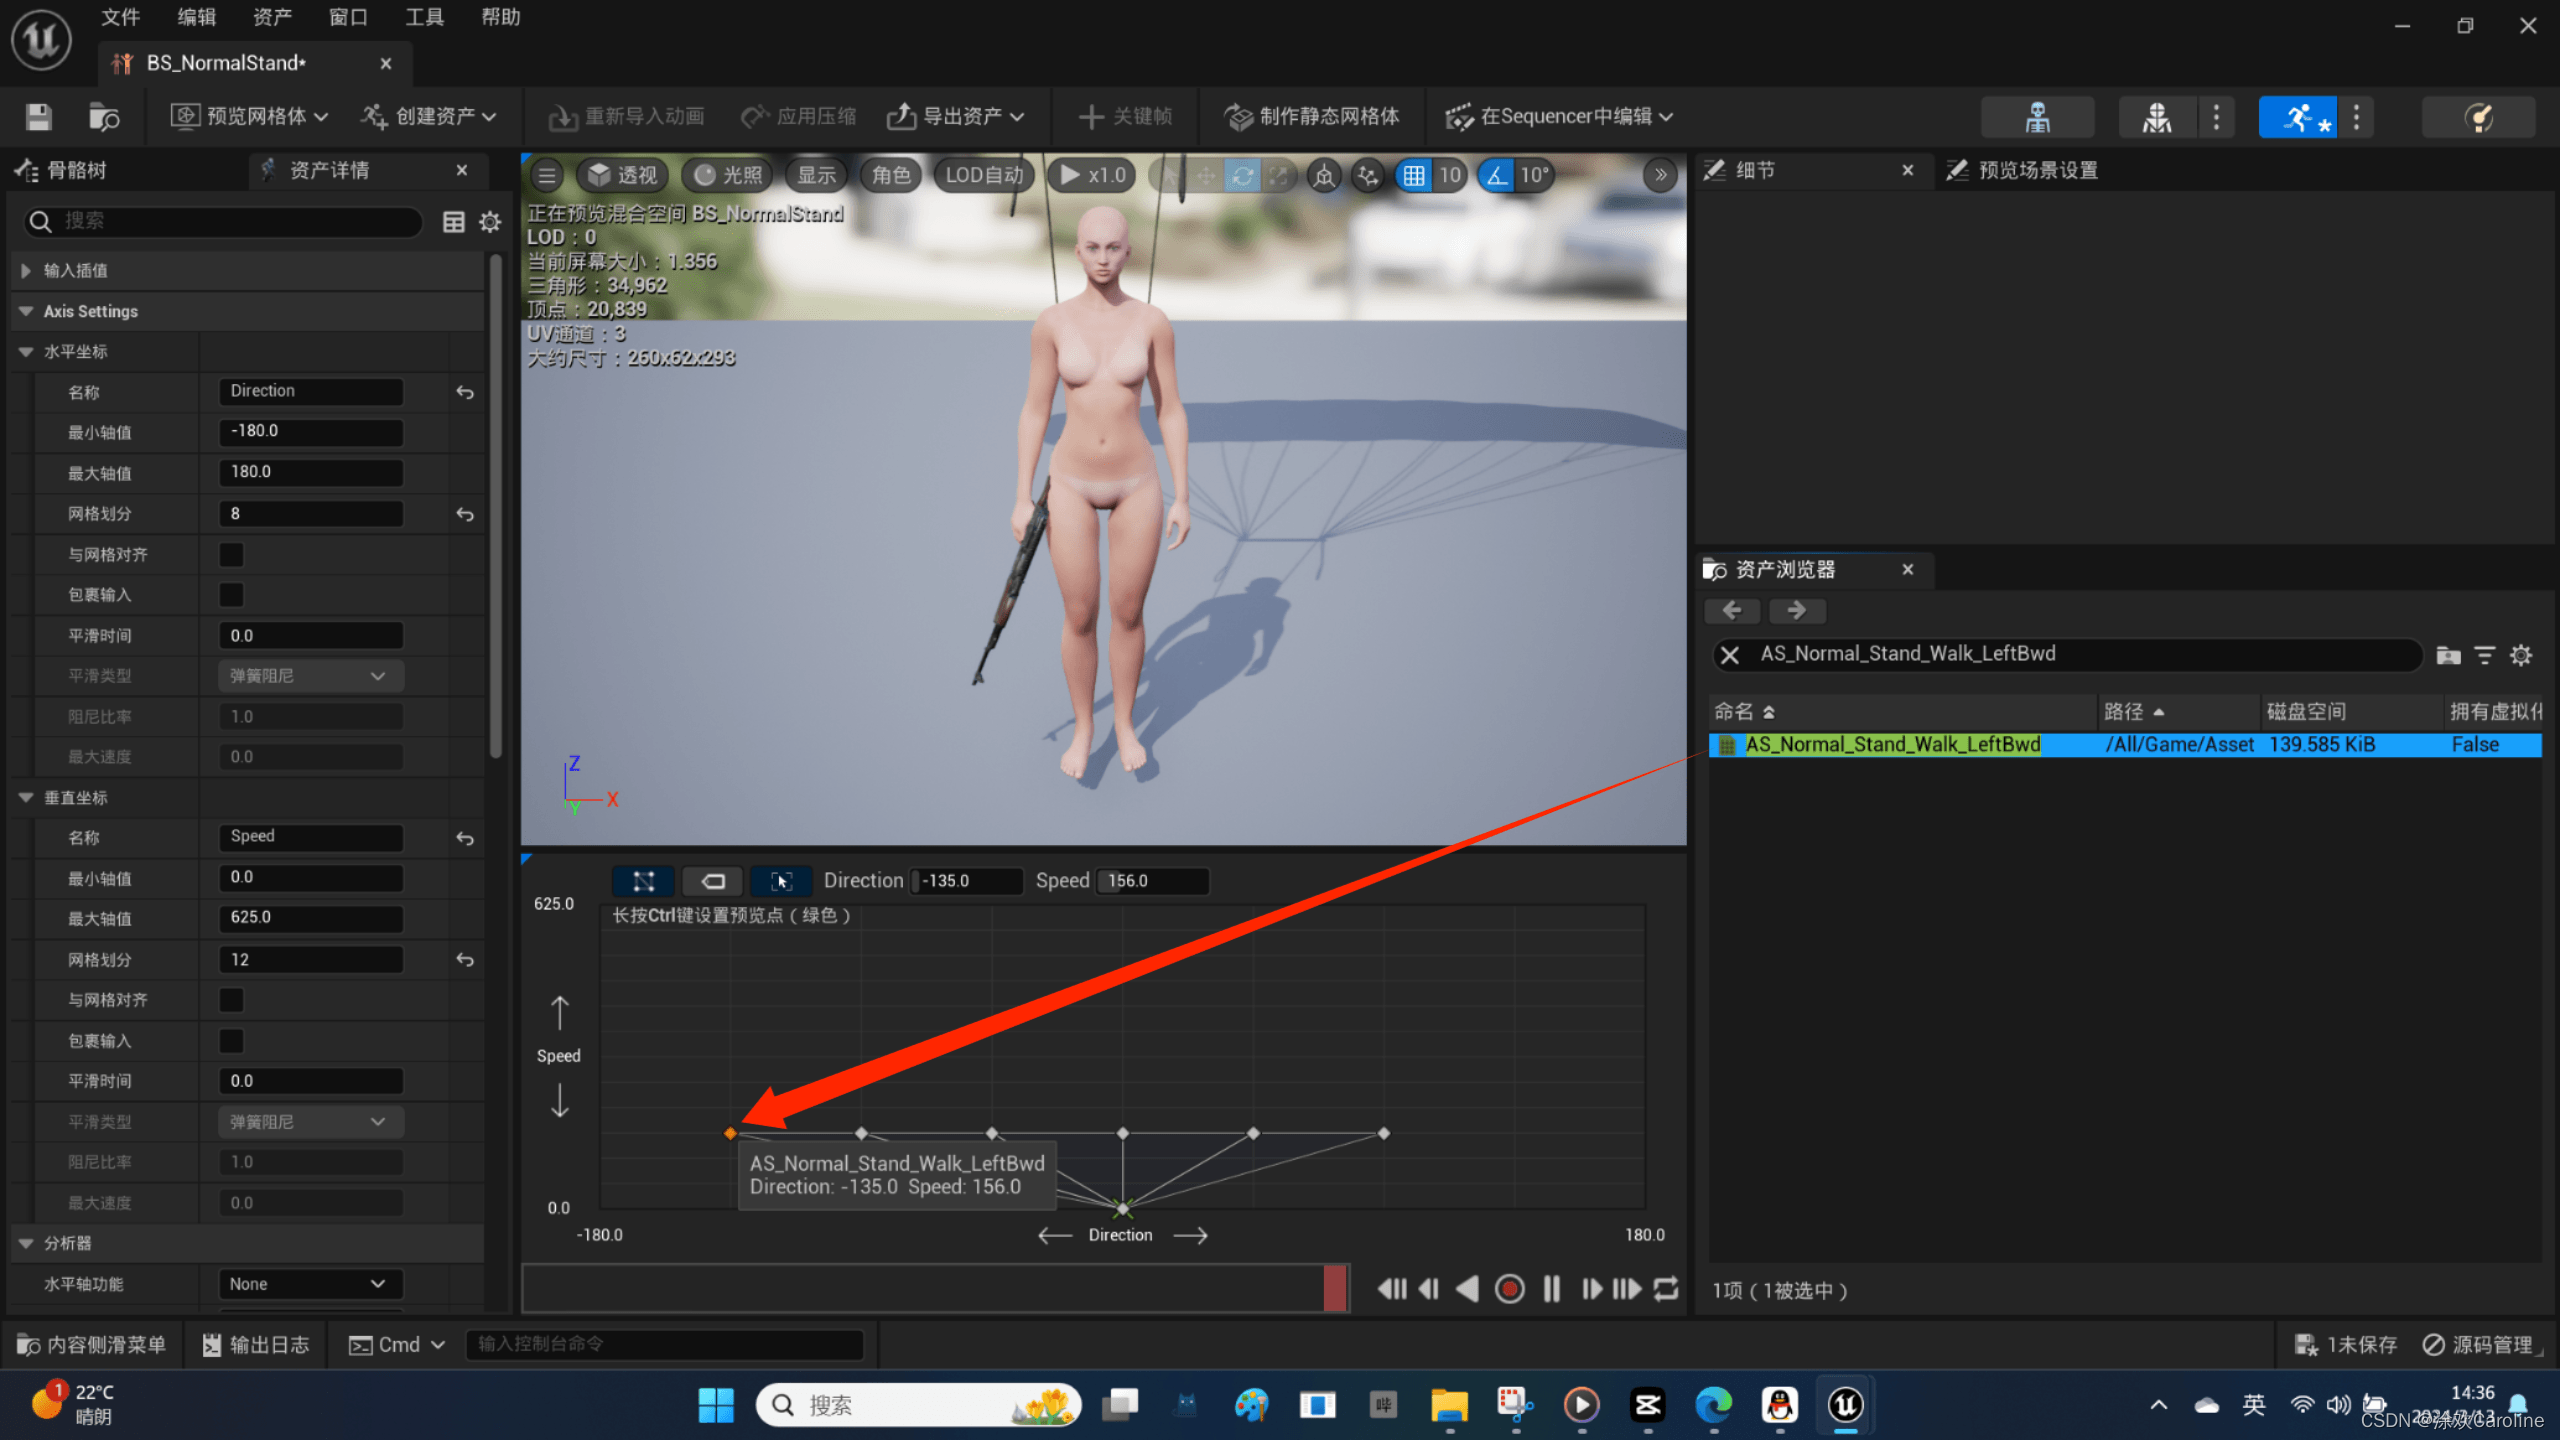Screen dimensions: 2560x1440
Task: Open Export Asset dropdown
Action: pyautogui.click(x=956, y=117)
